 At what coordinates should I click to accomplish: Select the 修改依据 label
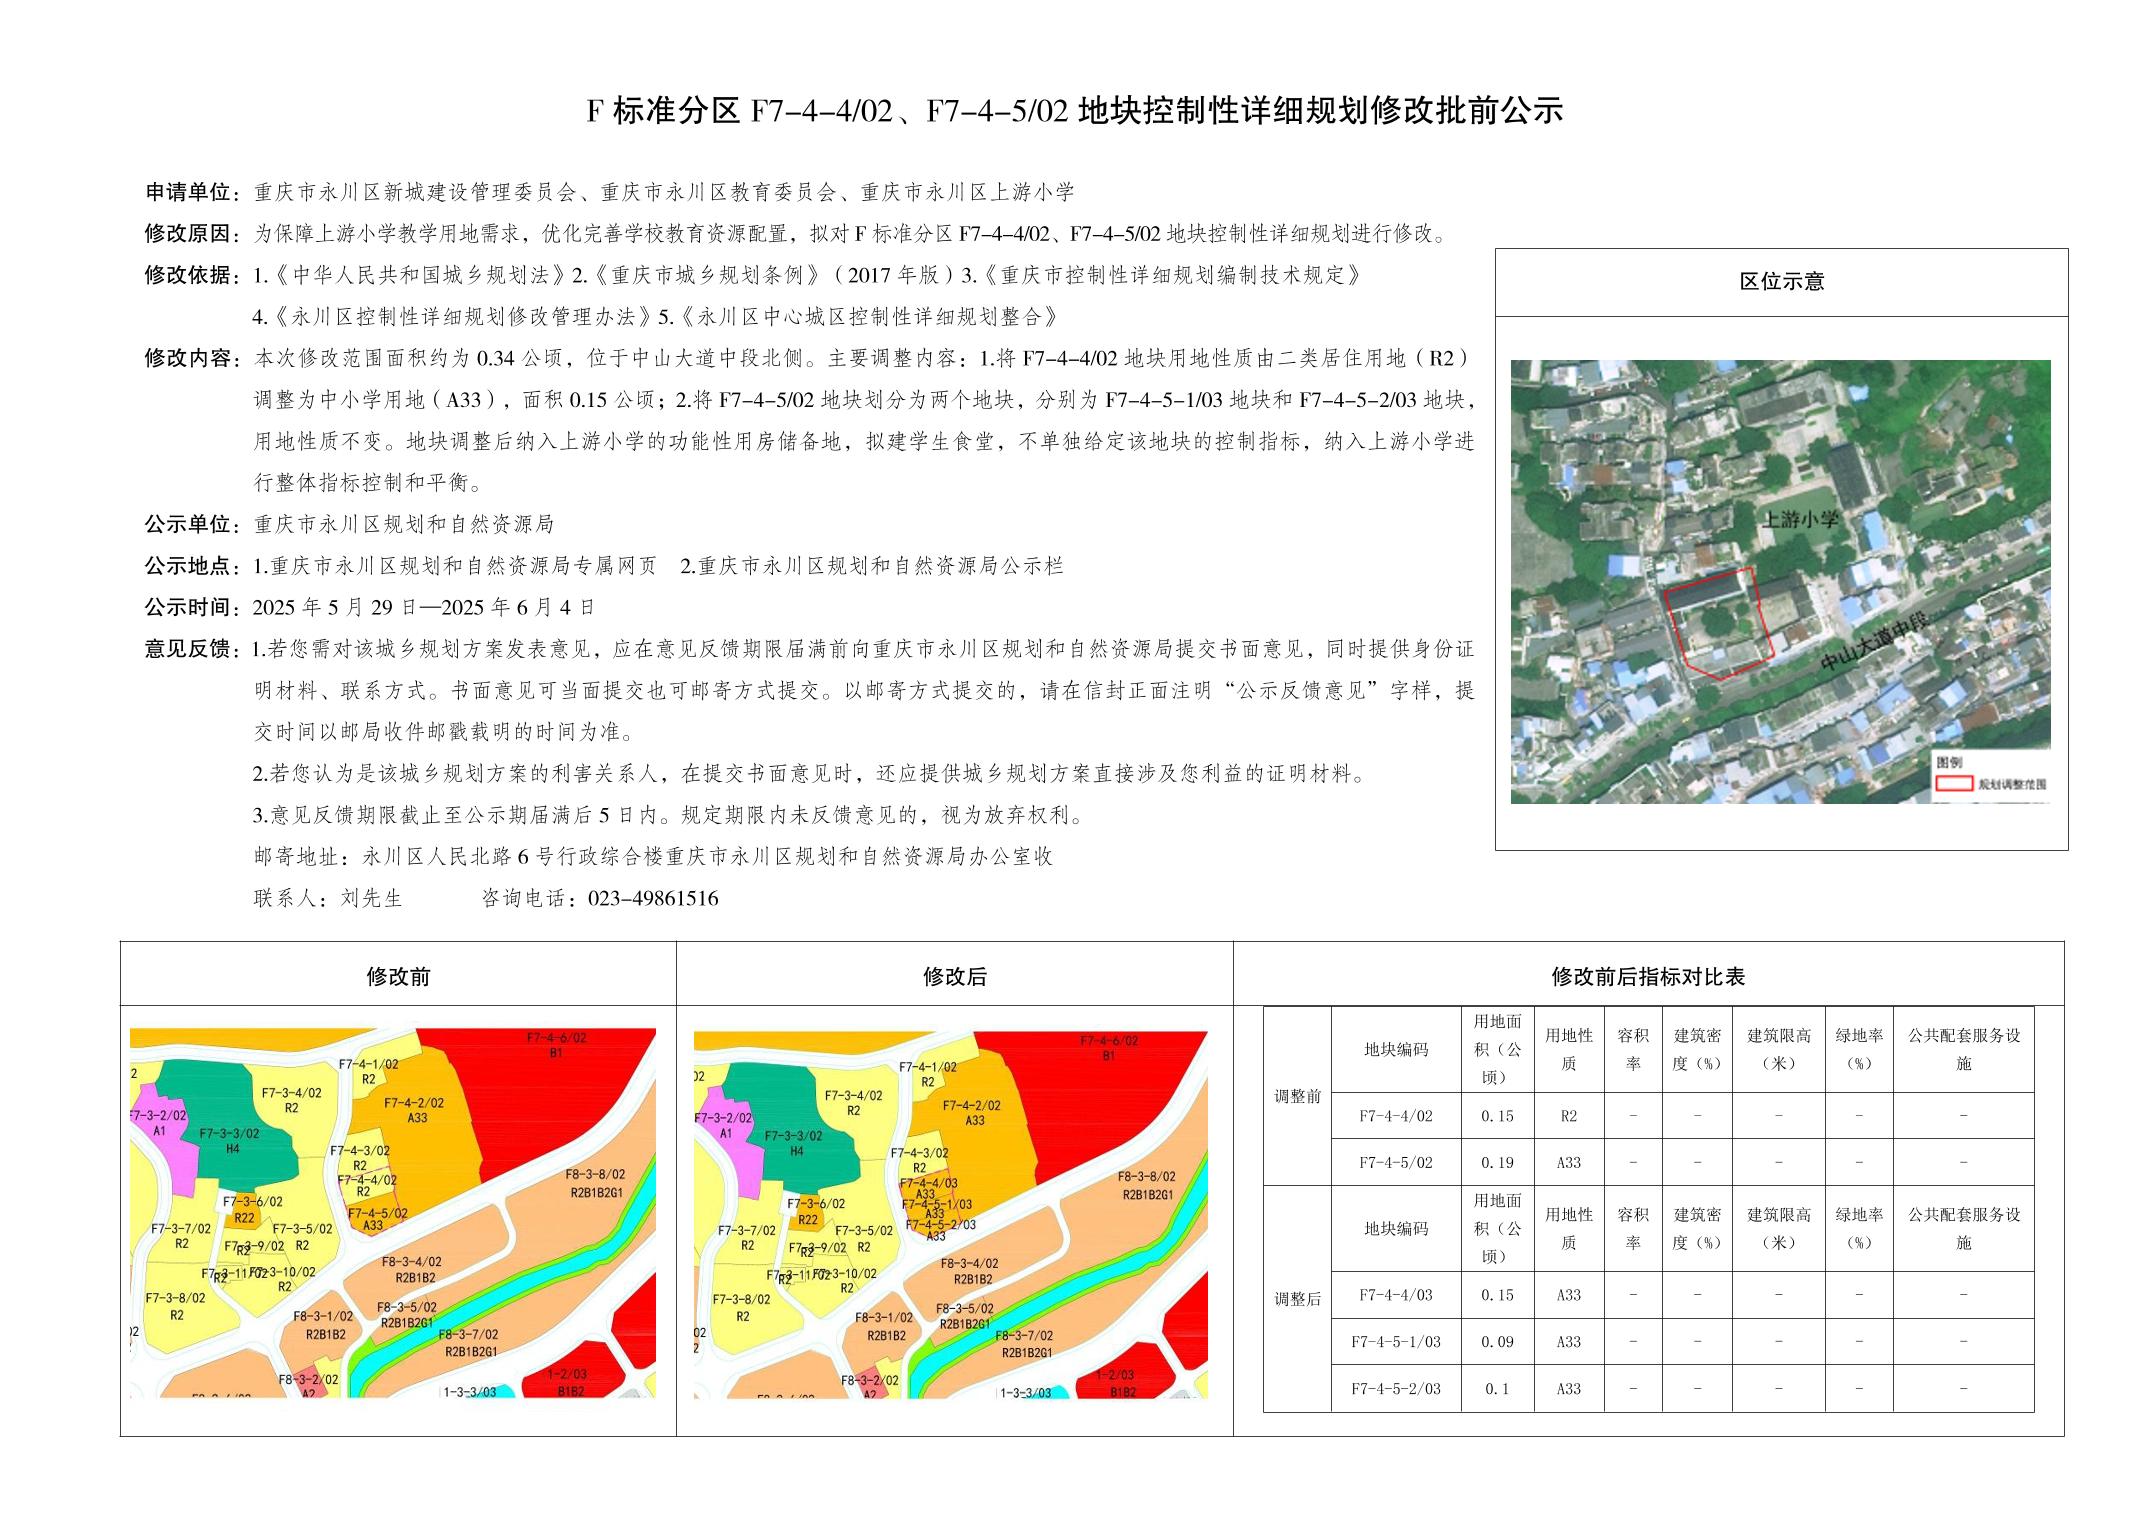tap(194, 275)
